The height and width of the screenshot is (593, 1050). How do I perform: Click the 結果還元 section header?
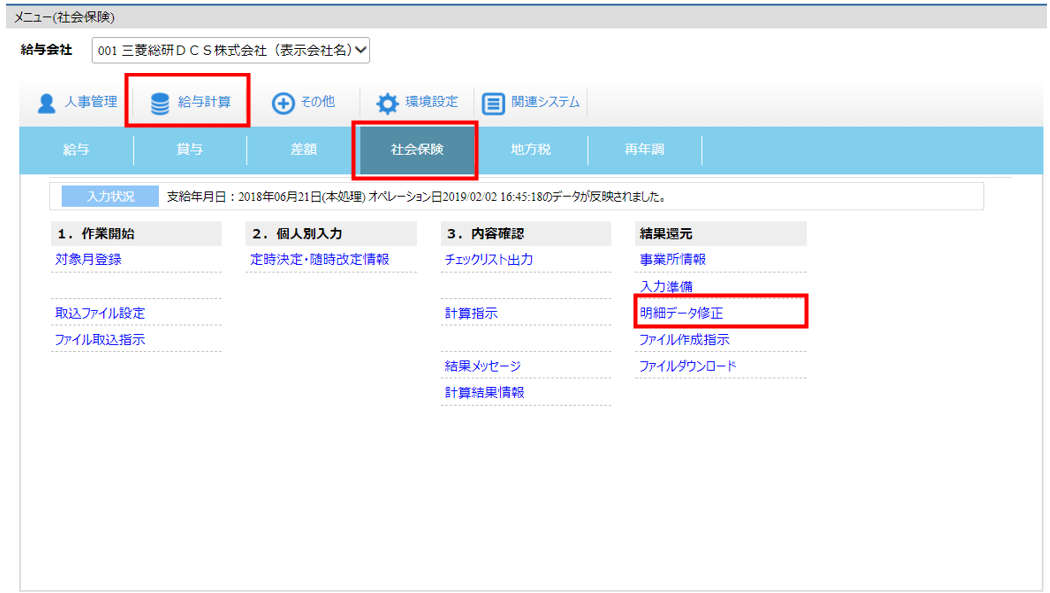pos(721,234)
